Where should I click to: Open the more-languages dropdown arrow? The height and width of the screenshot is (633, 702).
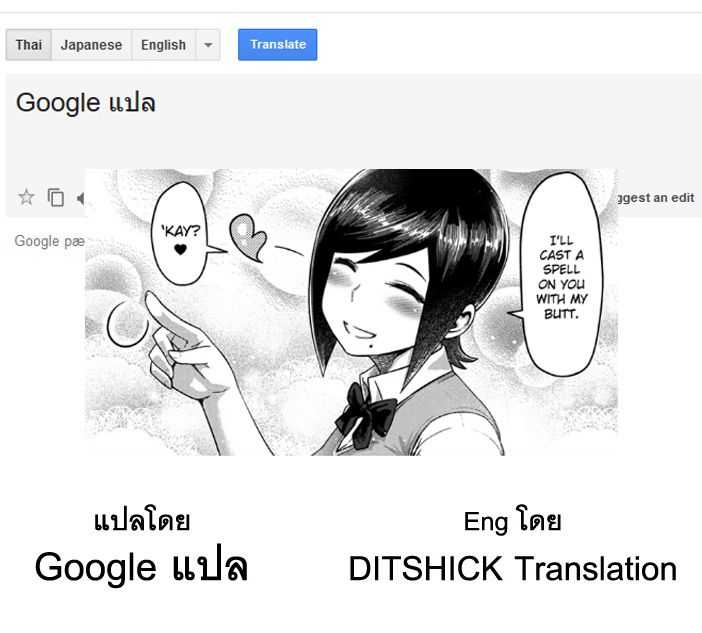point(208,45)
